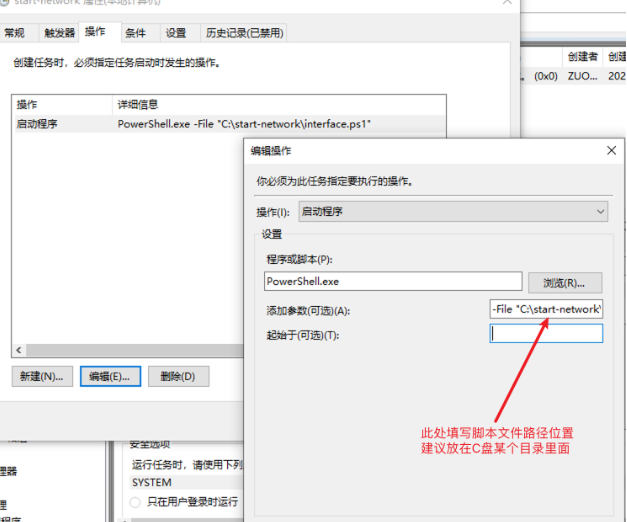Switch to the 常规 tab
The height and width of the screenshot is (522, 627).
pyautogui.click(x=14, y=33)
